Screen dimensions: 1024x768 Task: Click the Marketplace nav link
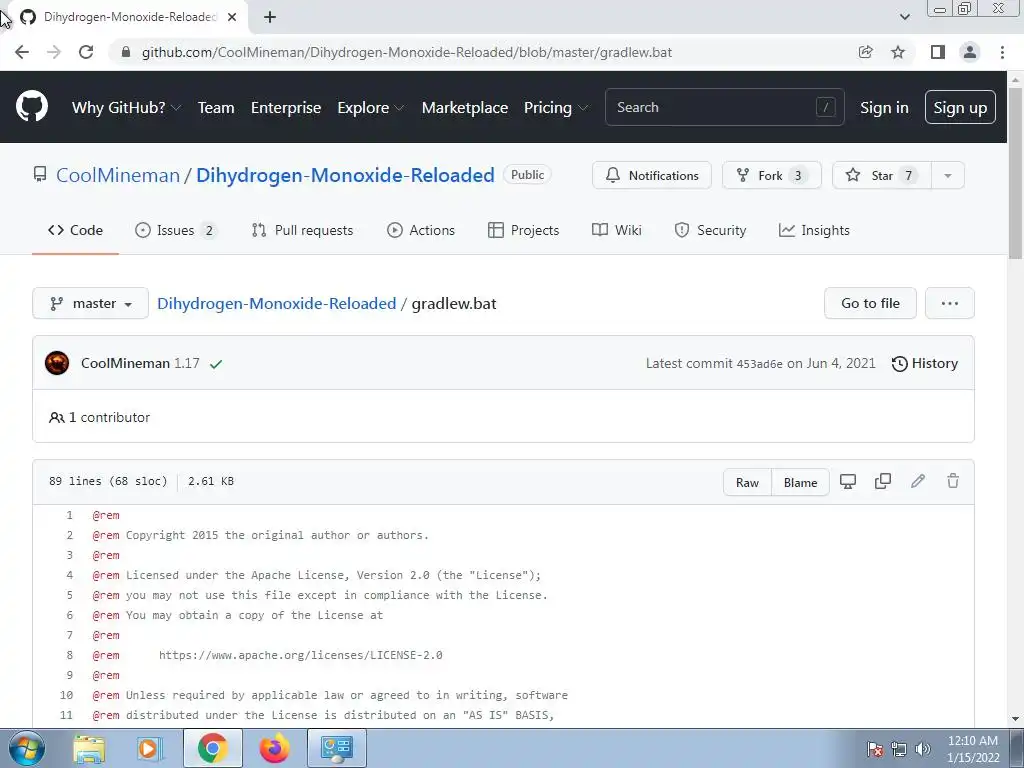coord(465,107)
